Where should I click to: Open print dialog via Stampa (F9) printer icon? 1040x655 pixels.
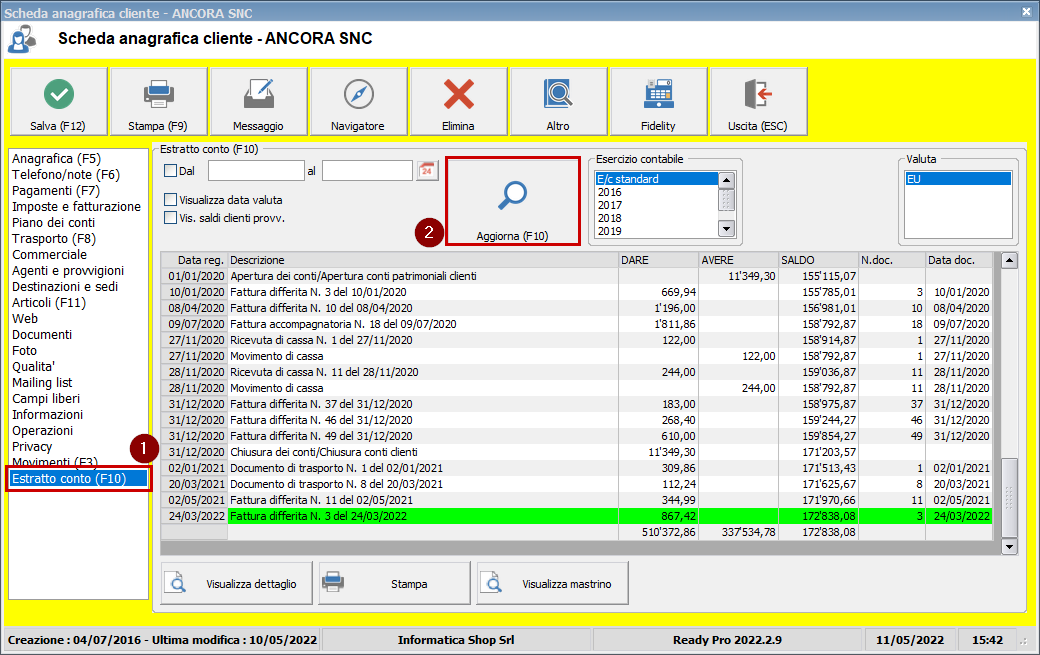pos(157,92)
